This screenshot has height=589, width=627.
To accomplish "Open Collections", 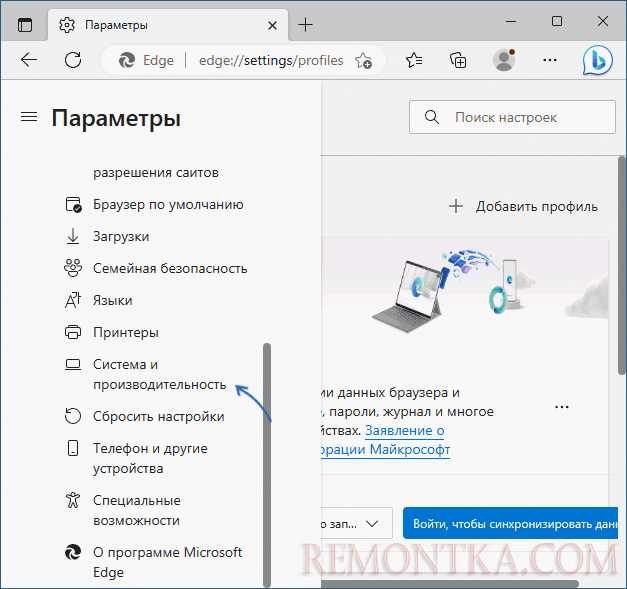I will pos(458,60).
